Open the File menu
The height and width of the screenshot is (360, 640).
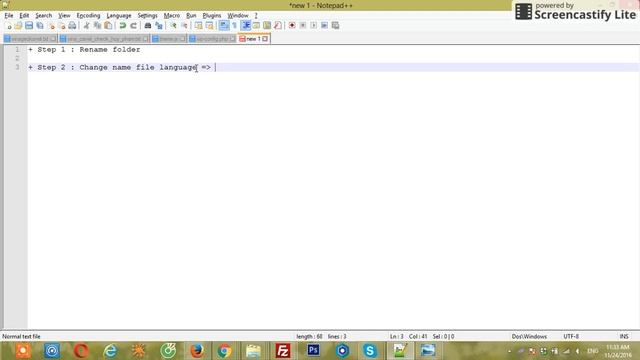[x=9, y=16]
